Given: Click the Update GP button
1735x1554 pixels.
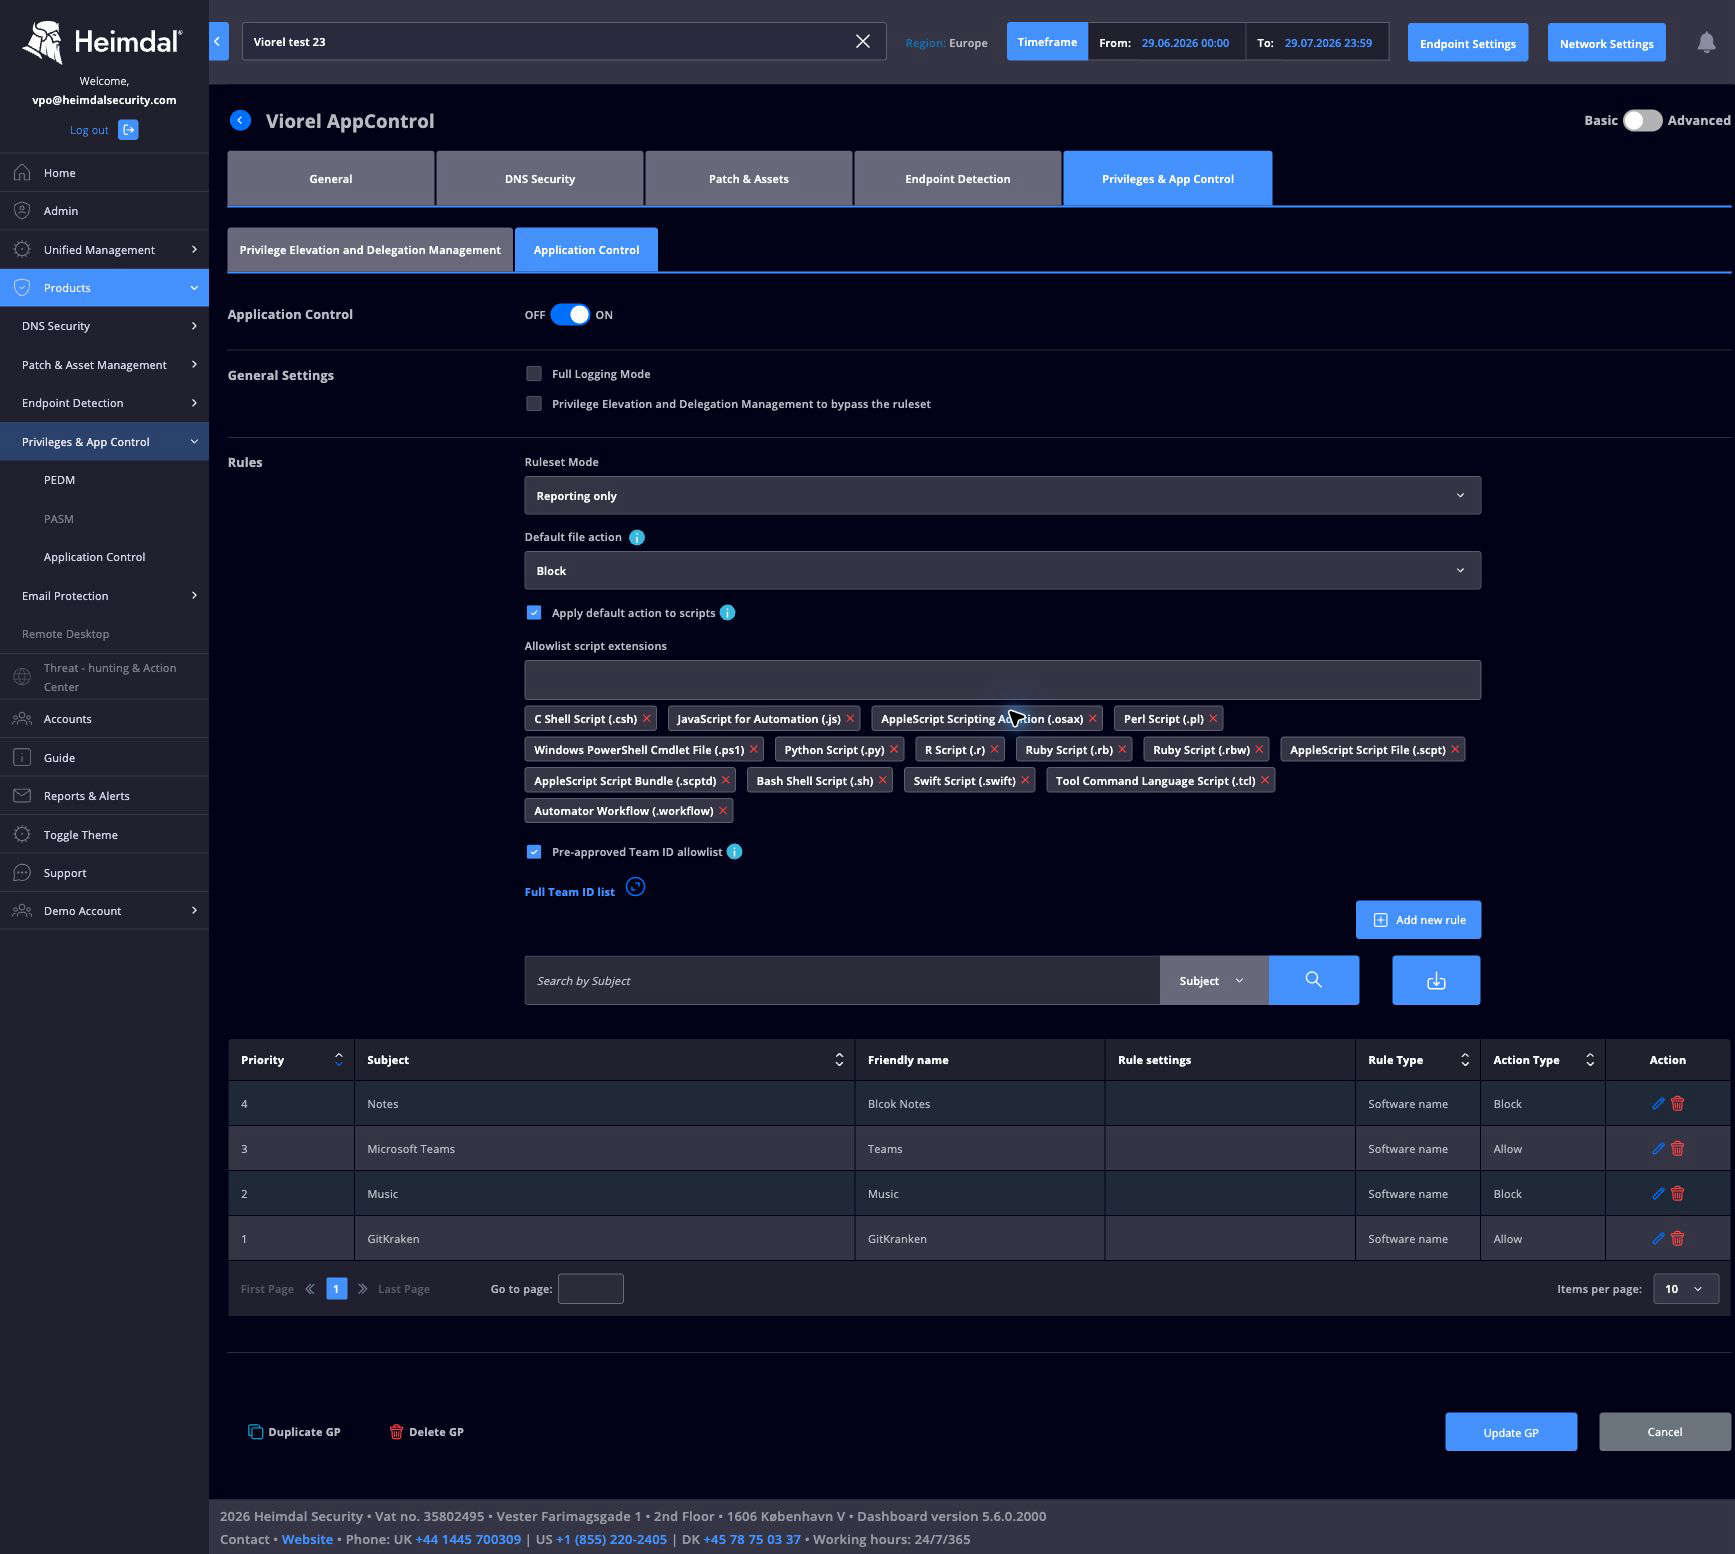Looking at the screenshot, I should click(x=1511, y=1432).
